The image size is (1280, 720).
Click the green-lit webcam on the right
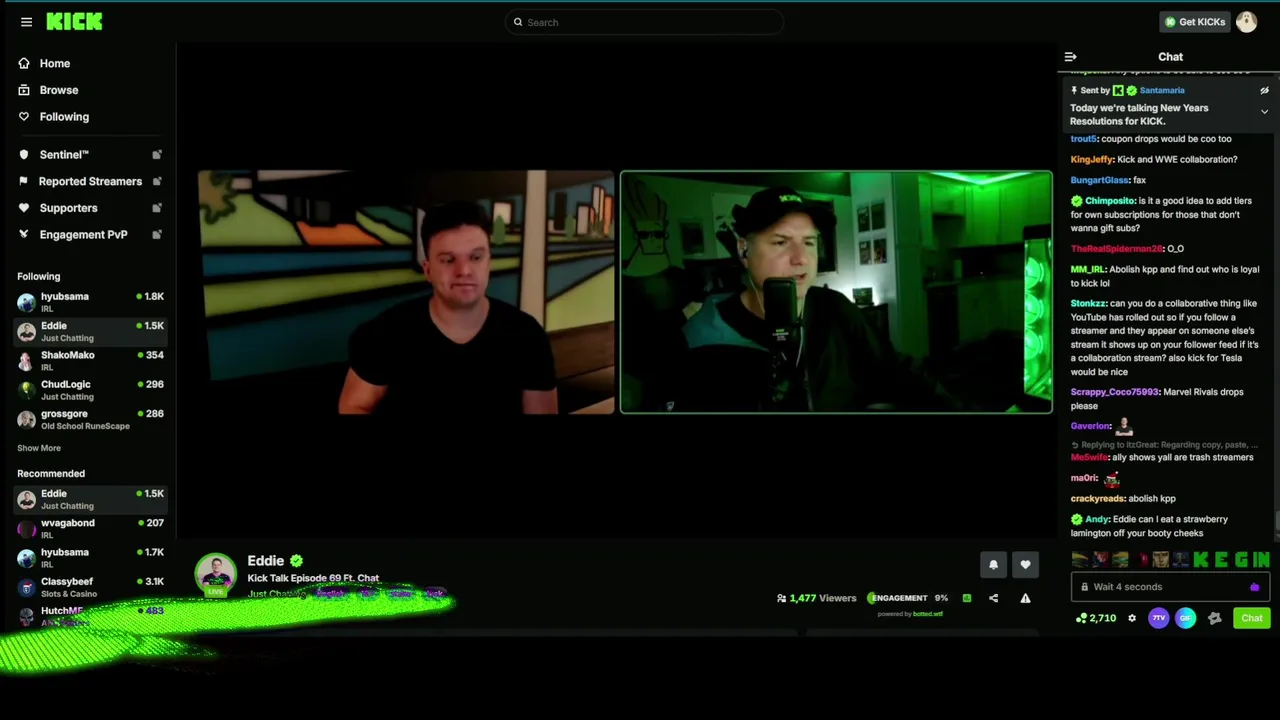(836, 292)
